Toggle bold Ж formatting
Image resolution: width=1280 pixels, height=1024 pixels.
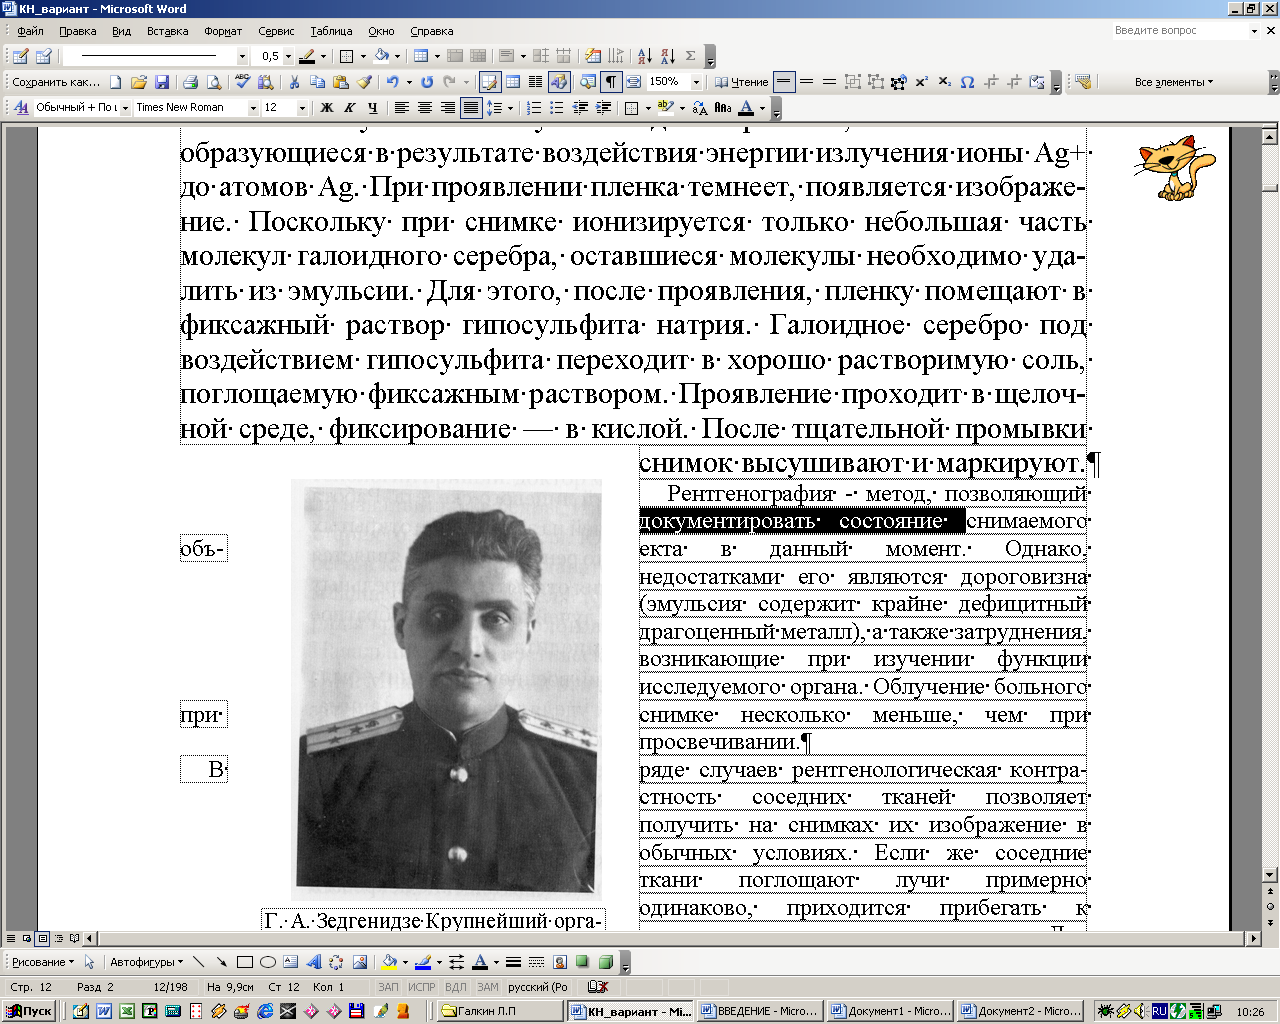(326, 107)
